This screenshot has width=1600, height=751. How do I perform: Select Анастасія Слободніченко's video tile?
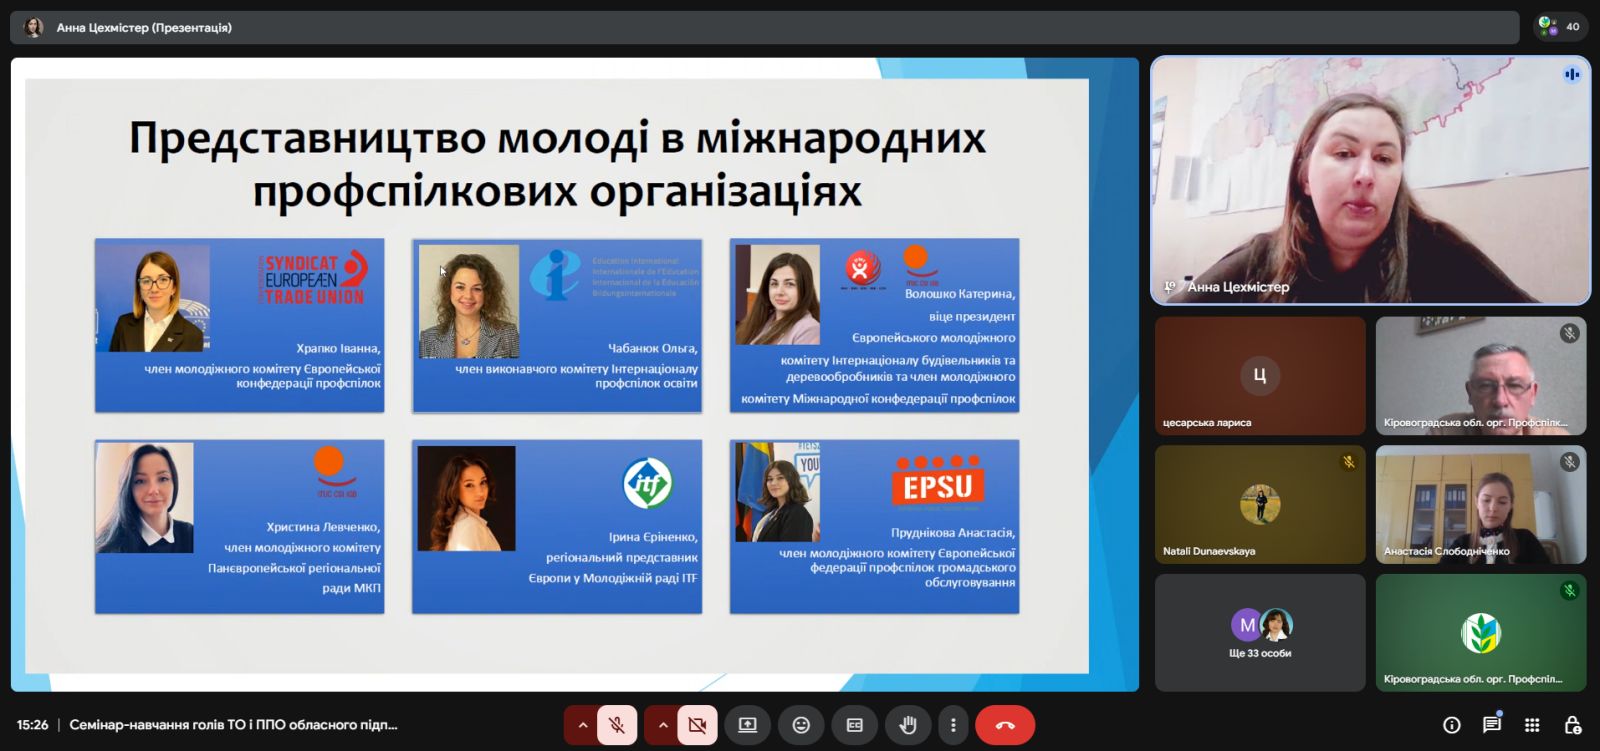point(1480,504)
